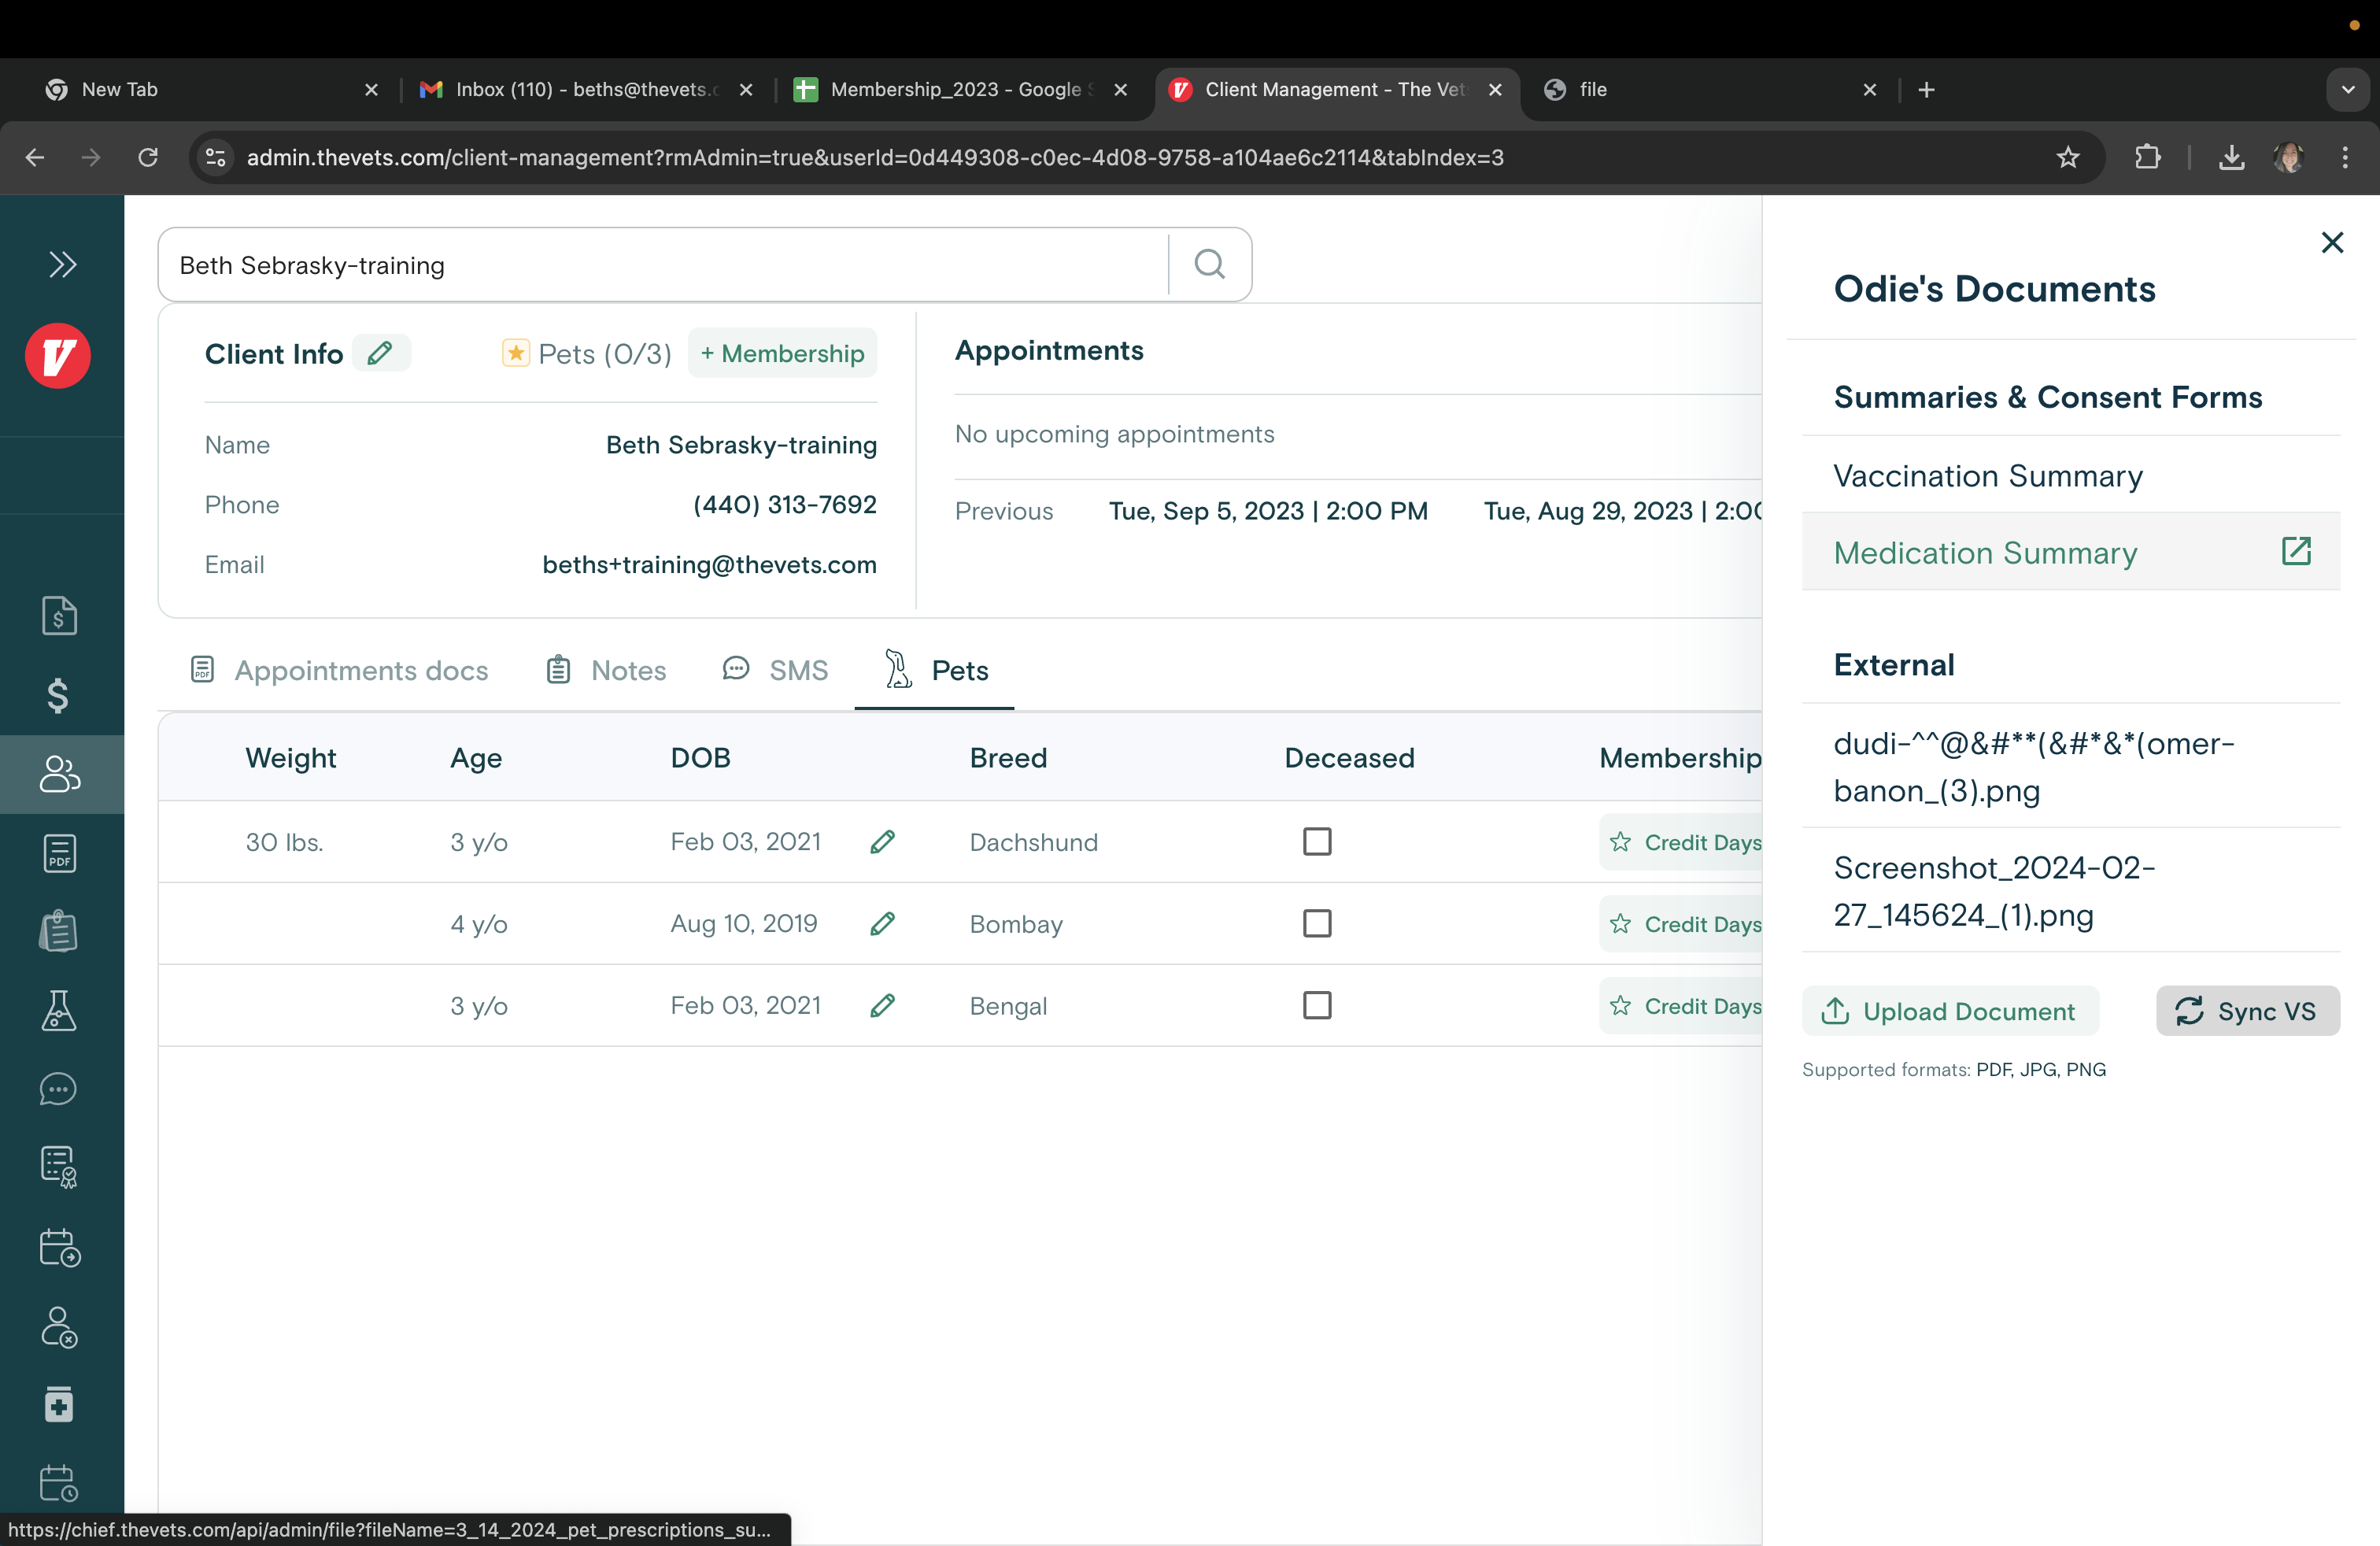Click Credit Days for the Bengal row

[x=1682, y=1006]
